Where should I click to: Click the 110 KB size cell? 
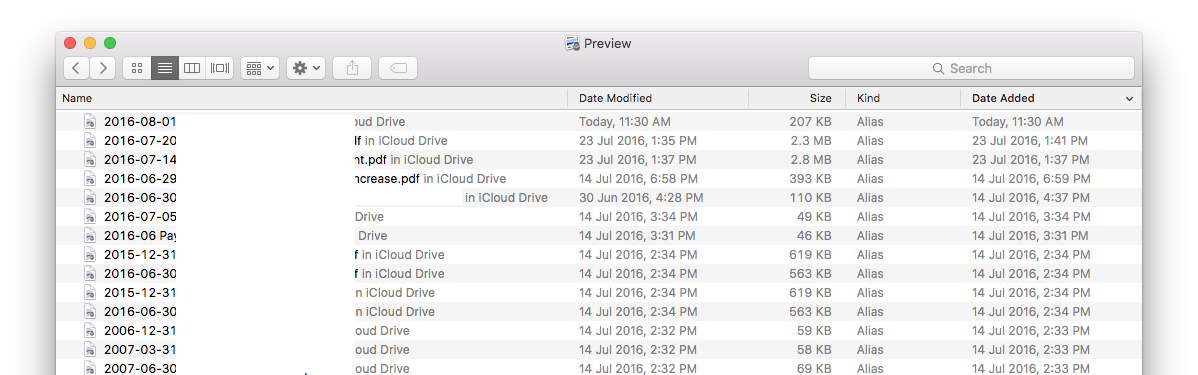point(811,198)
